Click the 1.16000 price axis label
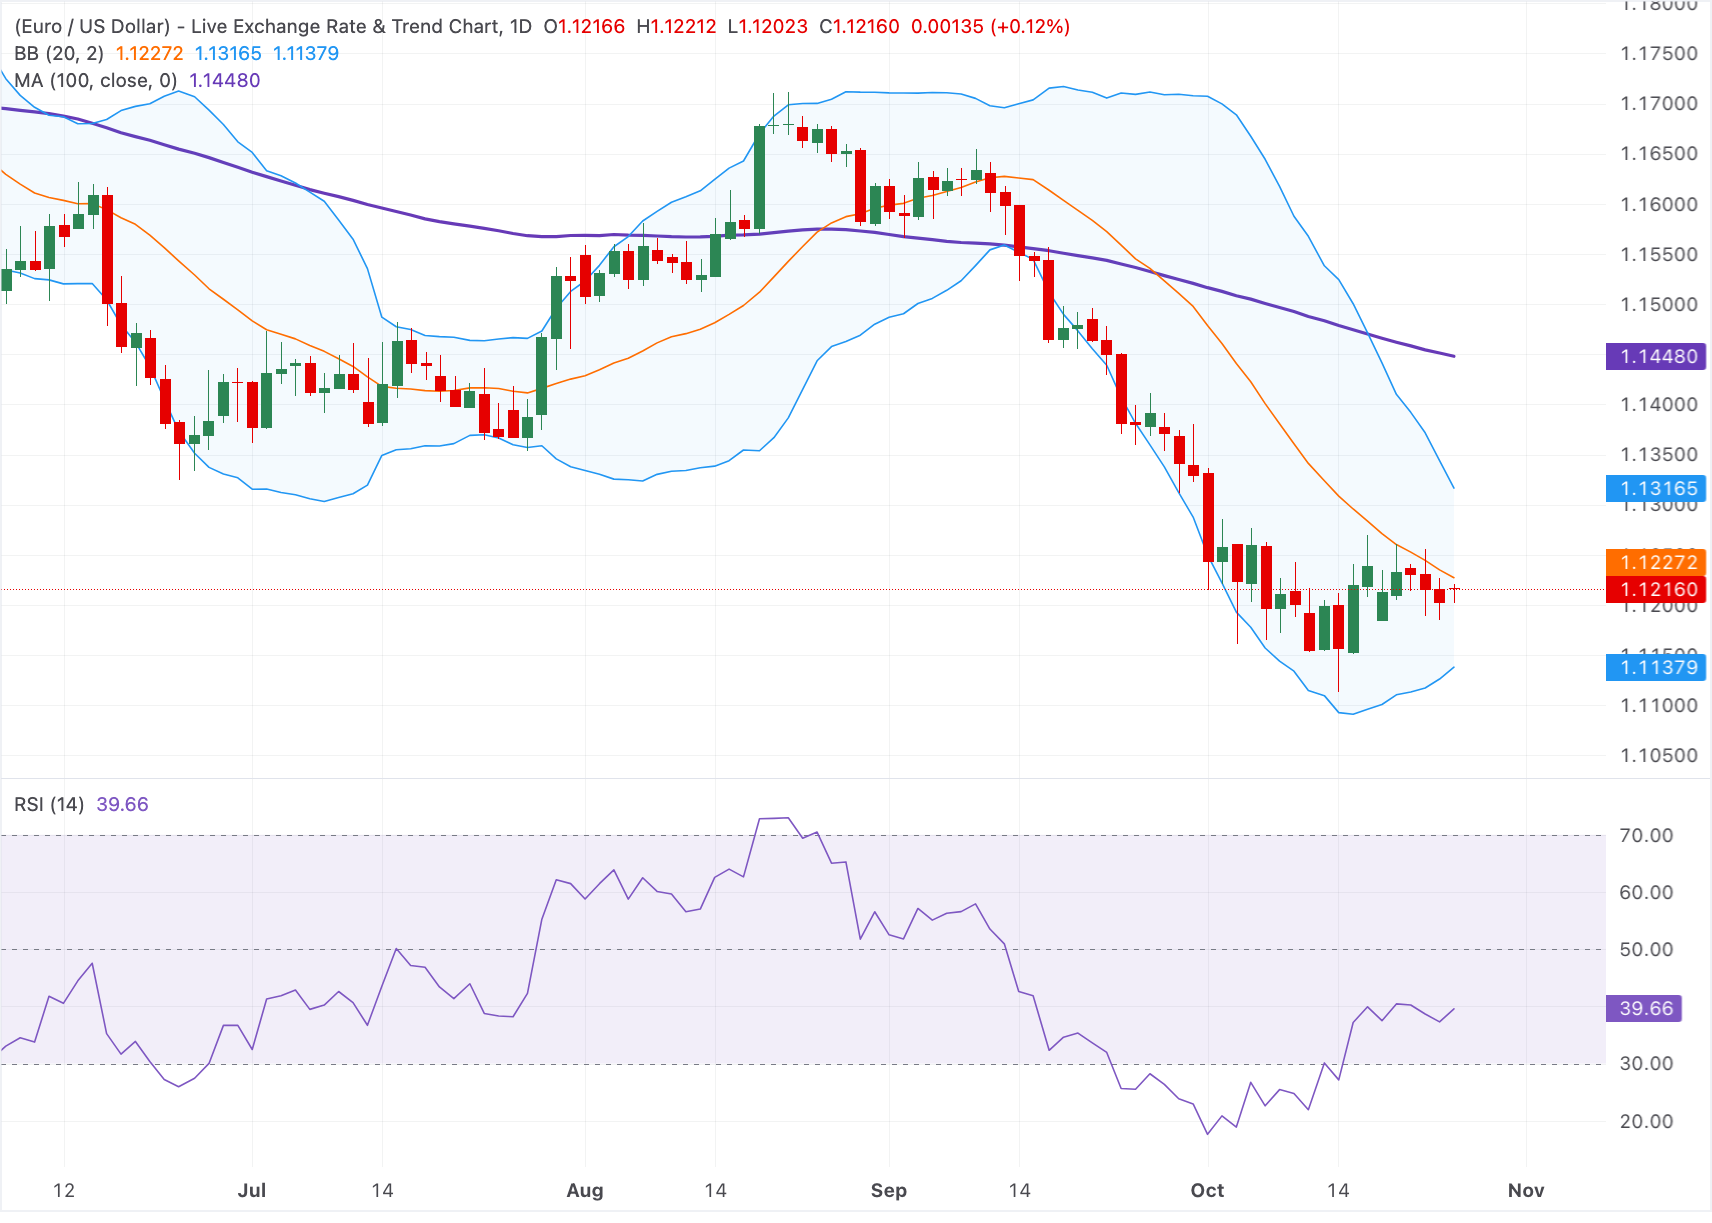Image resolution: width=1712 pixels, height=1223 pixels. point(1659,205)
